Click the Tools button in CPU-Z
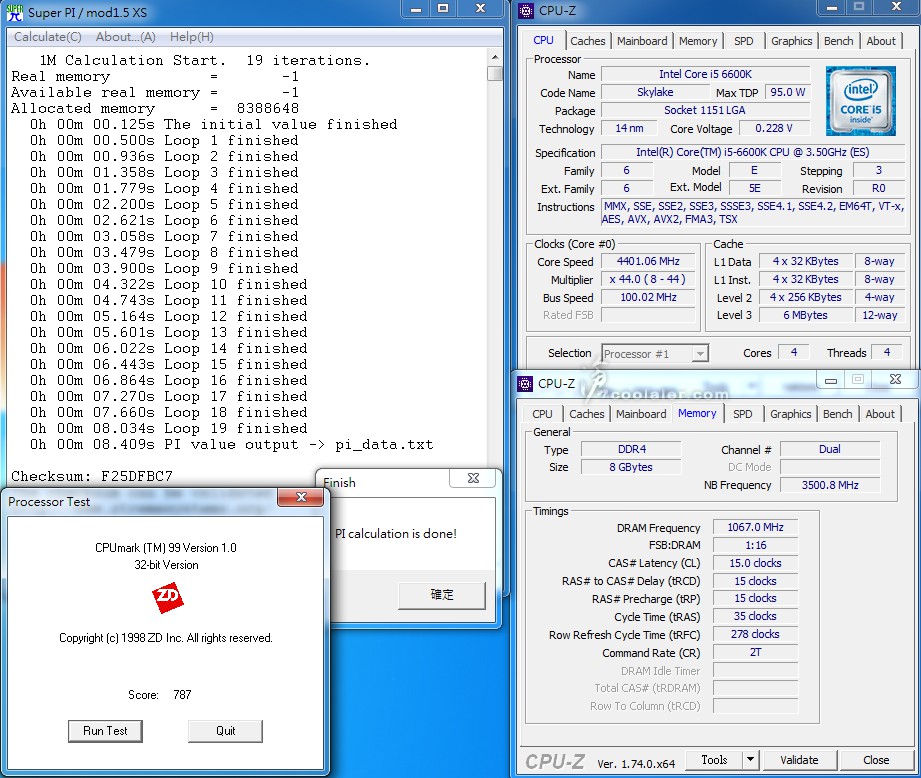Image resolution: width=921 pixels, height=778 pixels. (714, 760)
